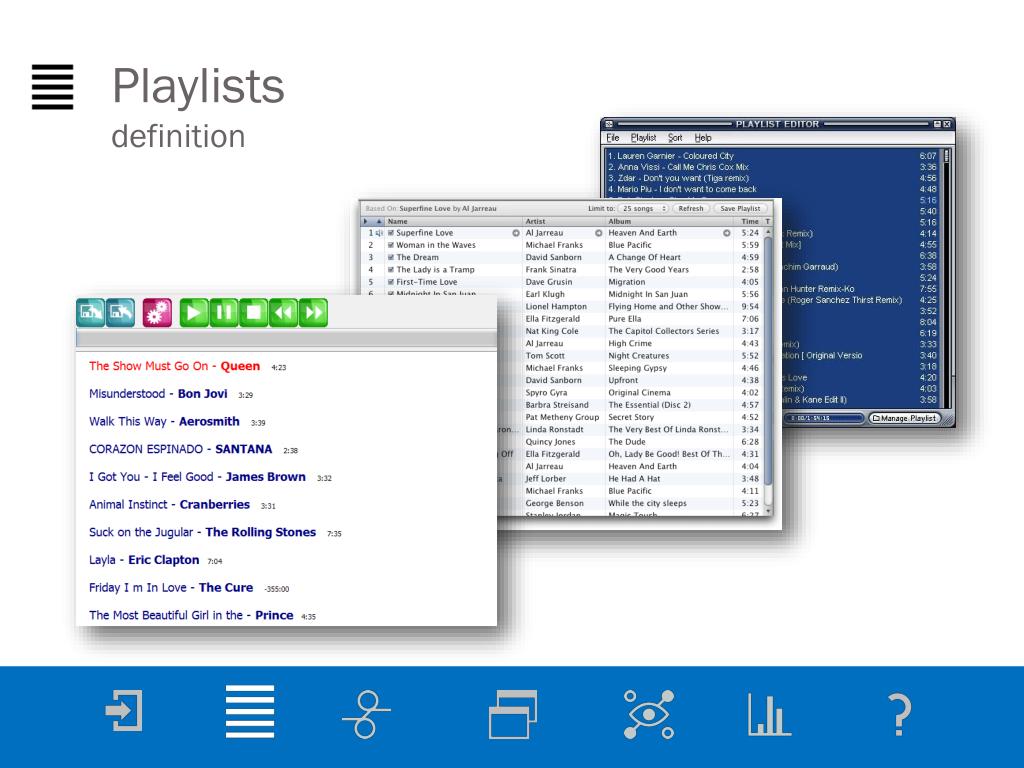This screenshot has width=1024, height=768.
Task: Click the gray progress bar under toolbar
Action: (x=286, y=338)
